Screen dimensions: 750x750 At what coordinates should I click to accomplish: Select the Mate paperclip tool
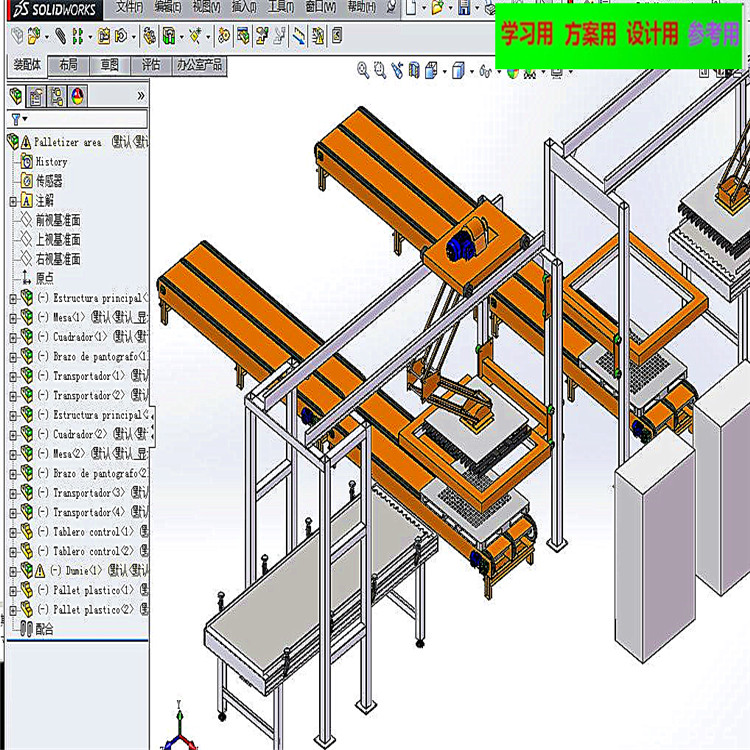coord(61,36)
